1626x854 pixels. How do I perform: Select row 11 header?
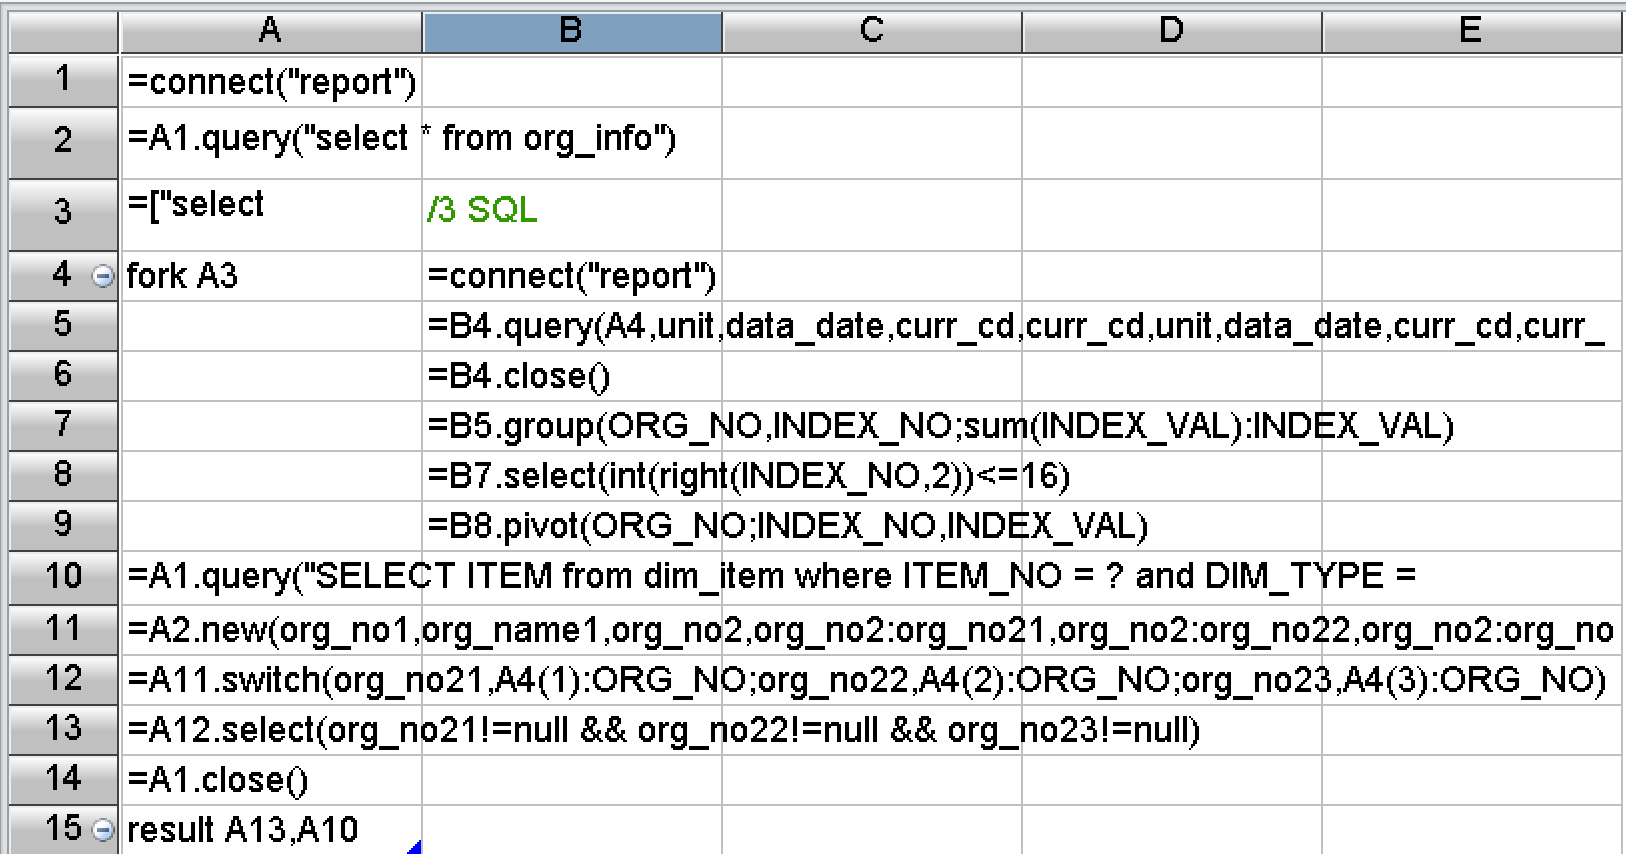coord(63,630)
